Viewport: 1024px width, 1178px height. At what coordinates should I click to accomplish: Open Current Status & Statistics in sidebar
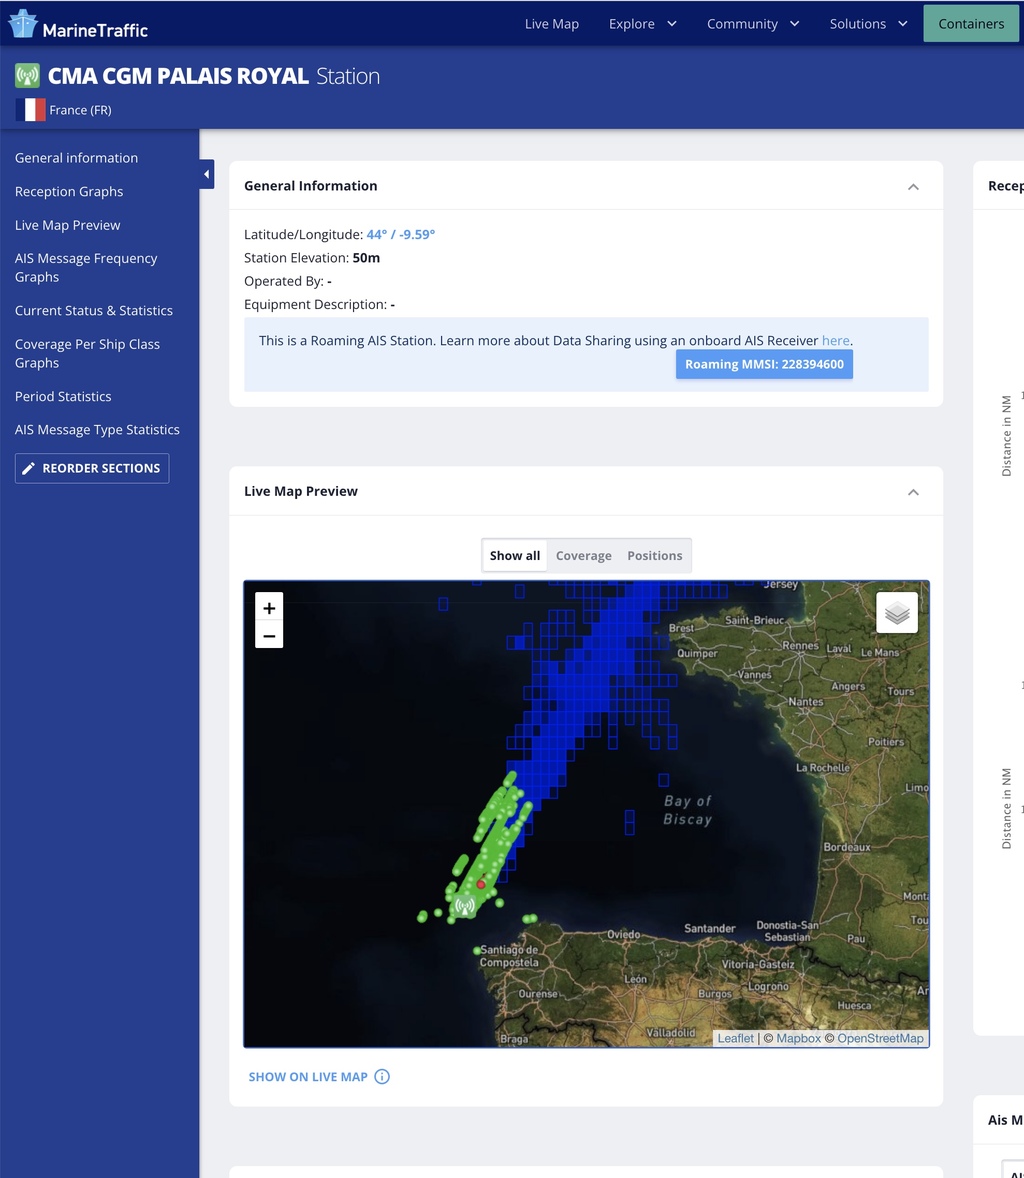click(x=94, y=310)
